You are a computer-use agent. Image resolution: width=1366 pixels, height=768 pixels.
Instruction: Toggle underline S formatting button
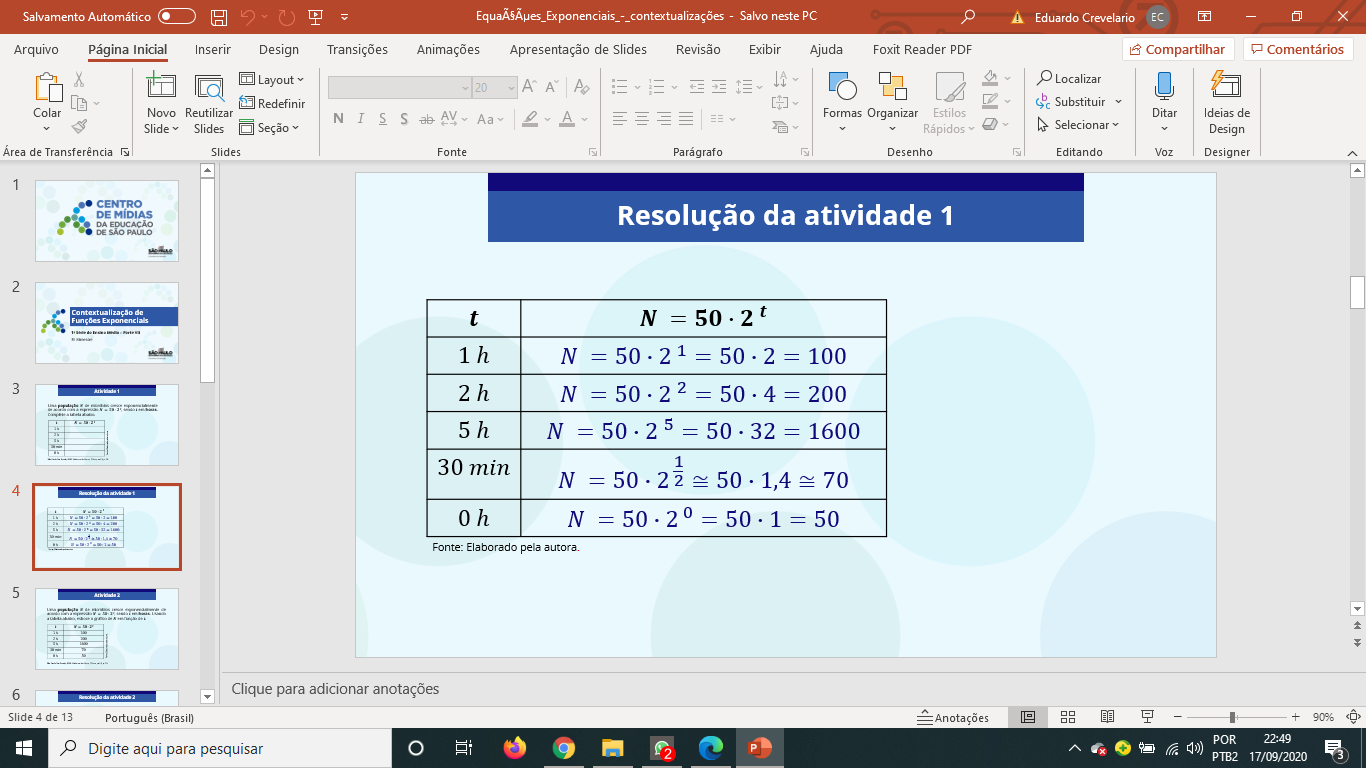382,118
